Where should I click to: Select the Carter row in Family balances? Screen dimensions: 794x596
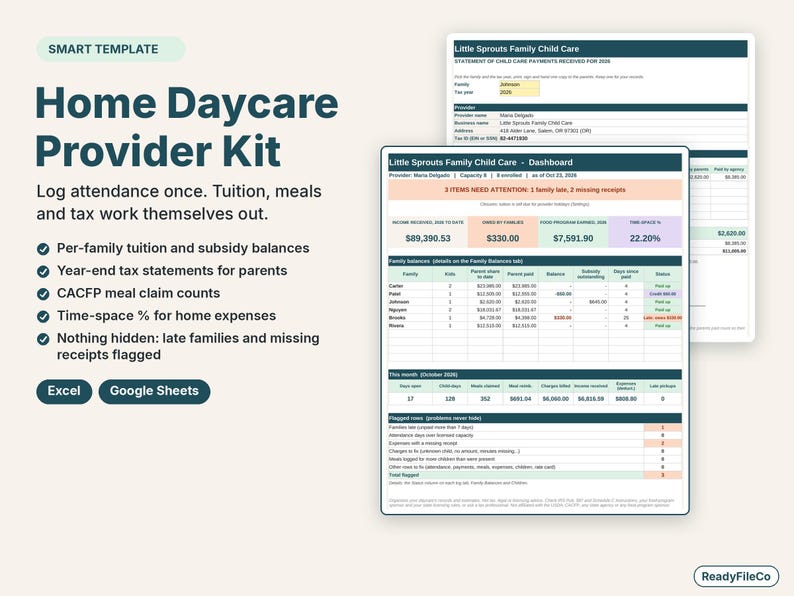[535, 286]
